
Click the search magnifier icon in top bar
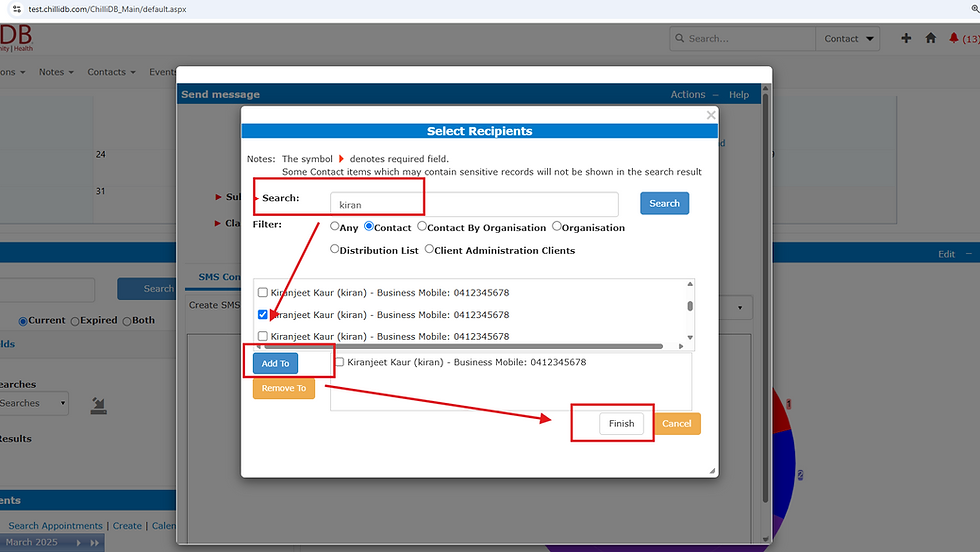coord(679,38)
